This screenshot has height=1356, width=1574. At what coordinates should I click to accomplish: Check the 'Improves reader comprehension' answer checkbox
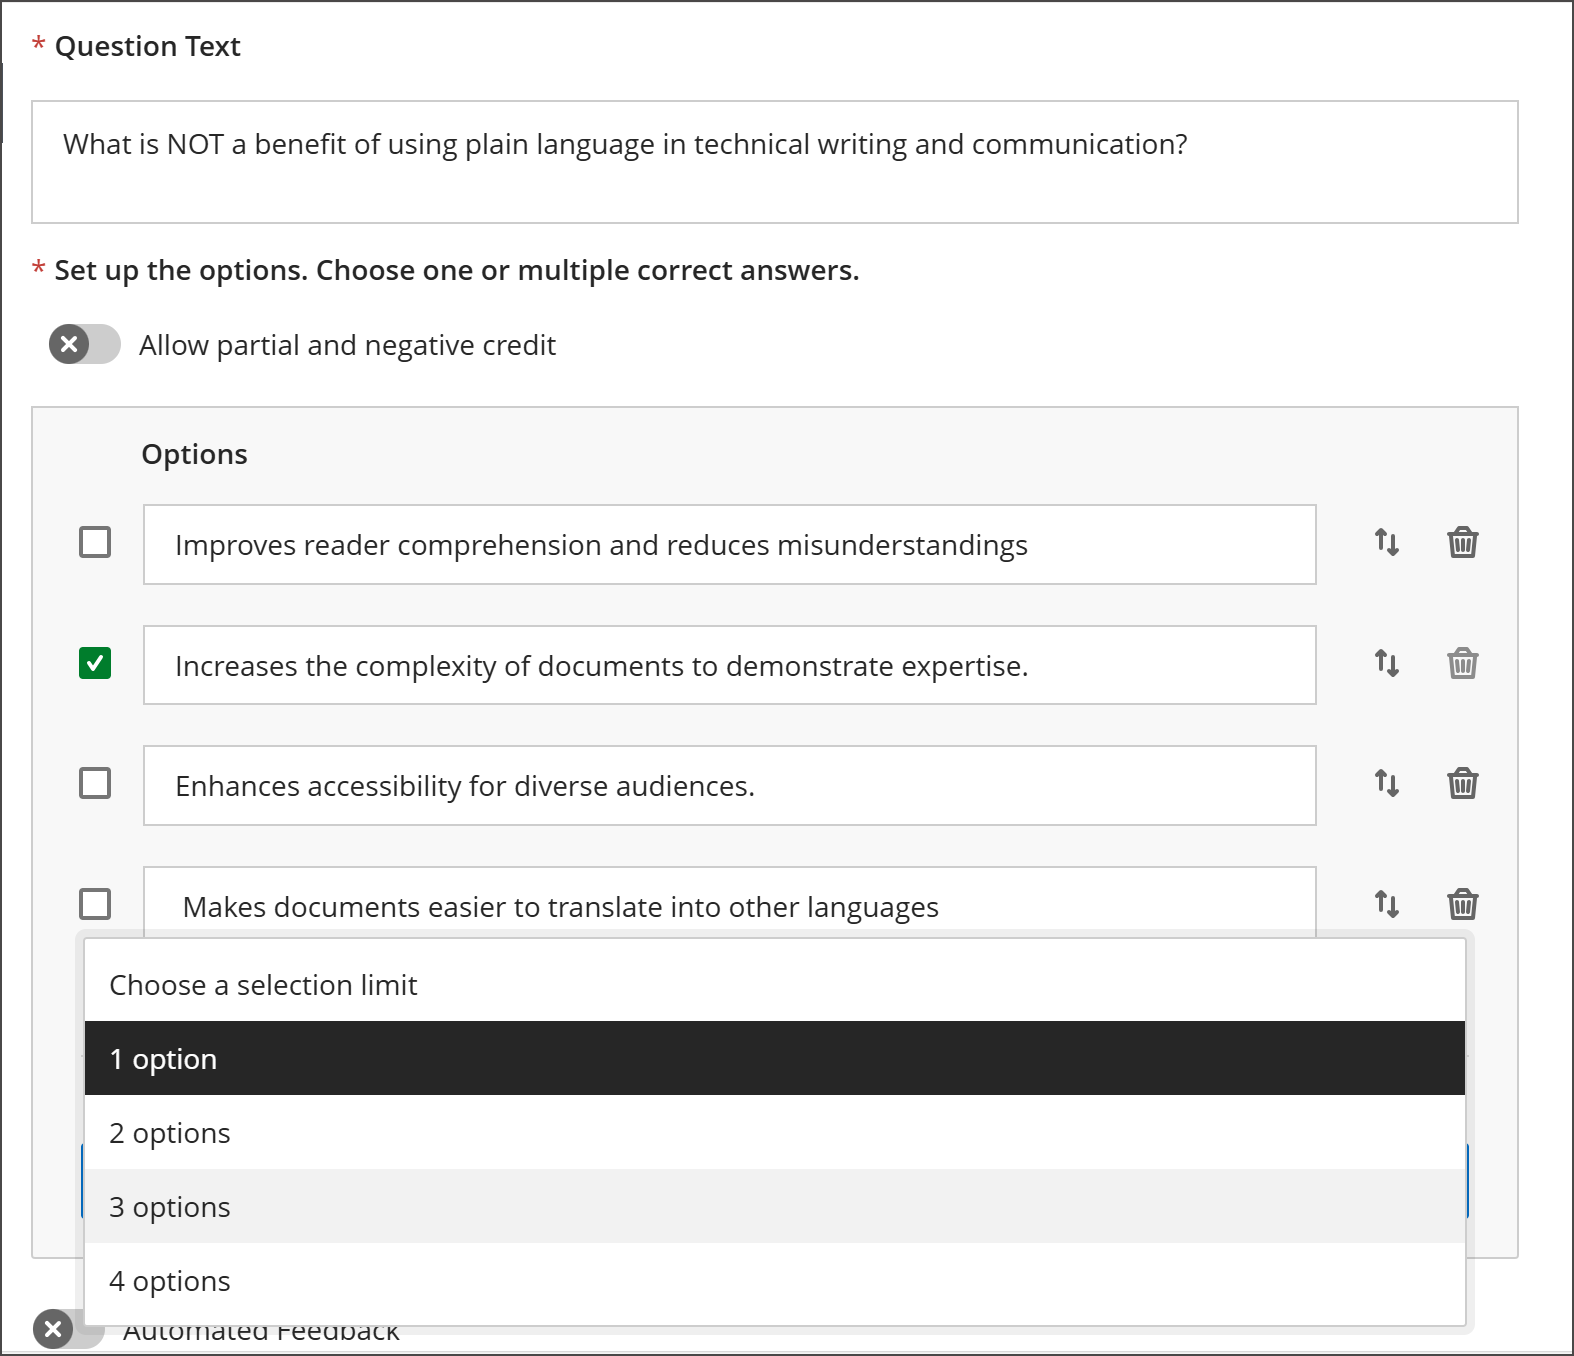(95, 543)
